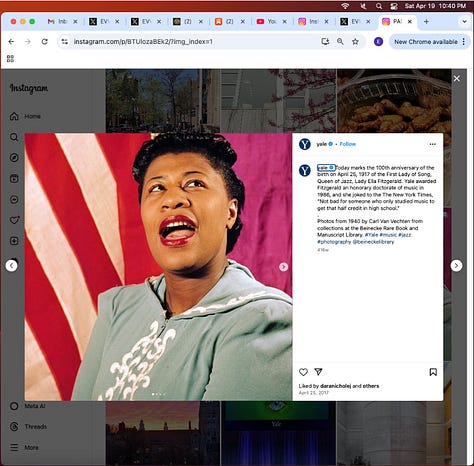
Task: Open daranicholej liker profile
Action: [335, 386]
